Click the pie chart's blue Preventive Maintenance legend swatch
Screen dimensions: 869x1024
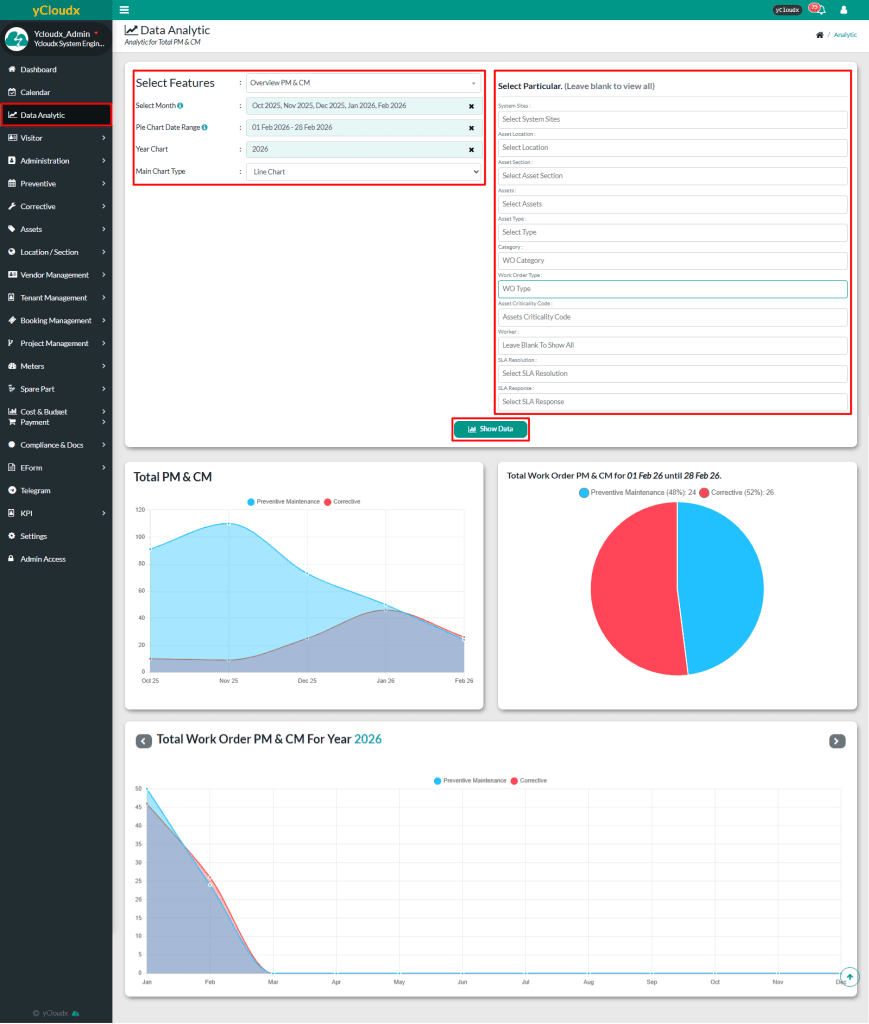[584, 493]
